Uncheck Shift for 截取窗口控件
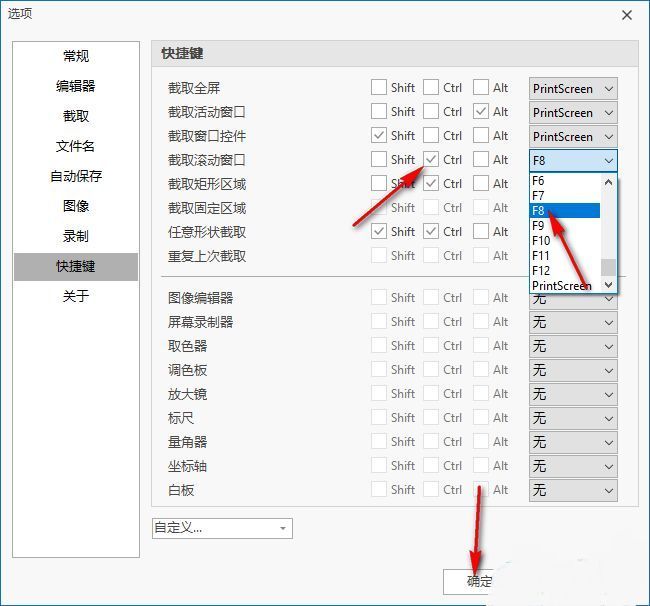This screenshot has height=606, width=650. pos(379,136)
